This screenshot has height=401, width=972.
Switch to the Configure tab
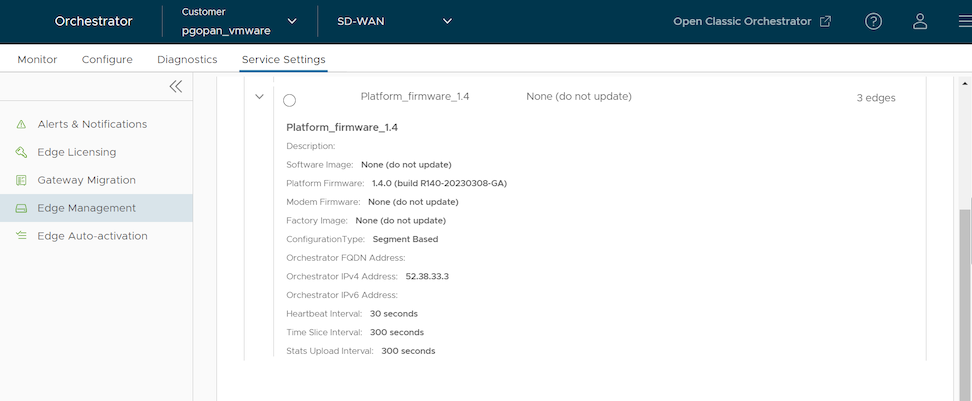107,60
